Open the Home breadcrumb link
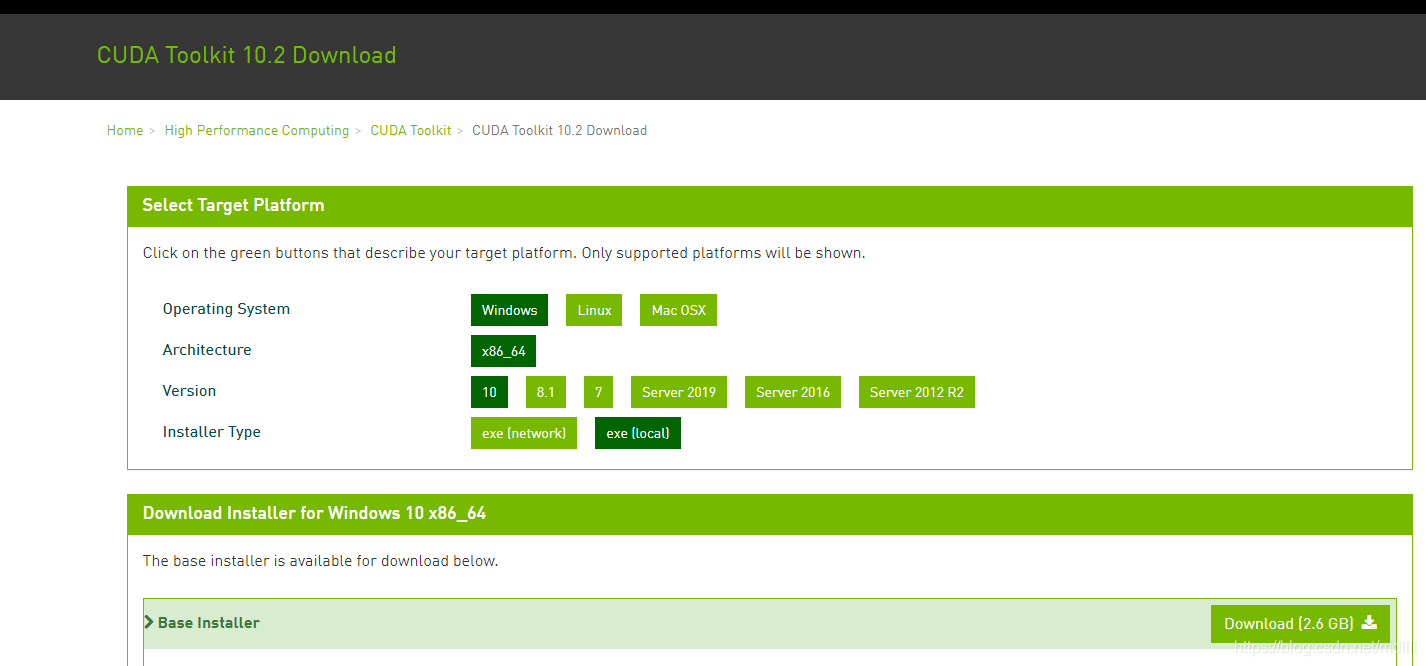 tap(125, 130)
